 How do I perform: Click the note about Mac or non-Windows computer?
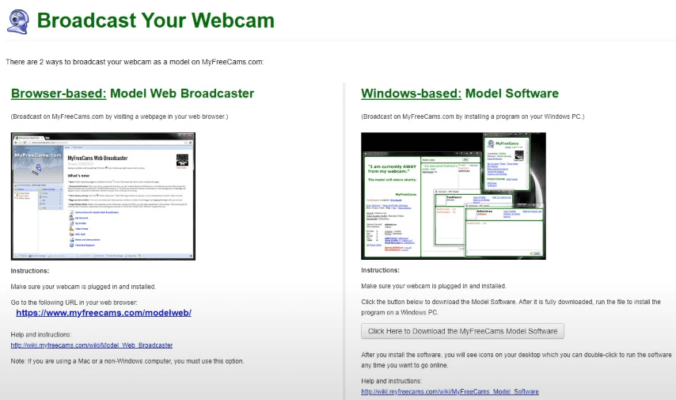point(127,361)
